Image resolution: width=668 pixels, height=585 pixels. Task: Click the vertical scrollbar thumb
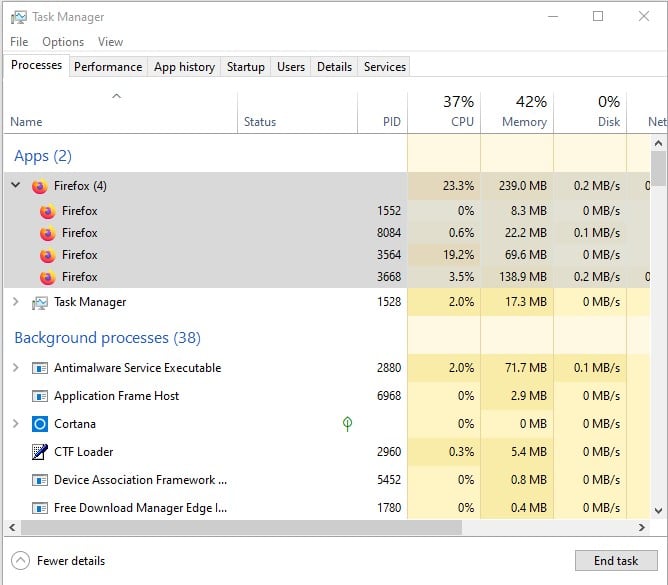pyautogui.click(x=658, y=169)
